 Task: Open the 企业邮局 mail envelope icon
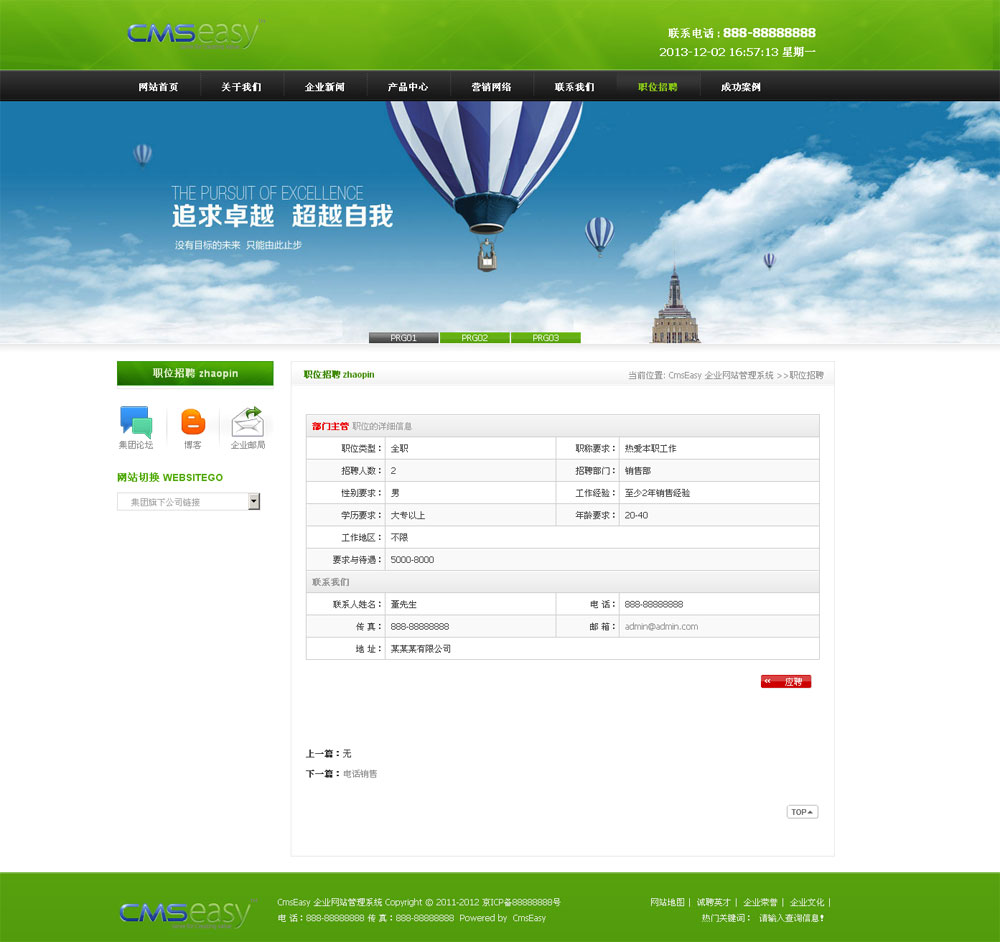[247, 421]
